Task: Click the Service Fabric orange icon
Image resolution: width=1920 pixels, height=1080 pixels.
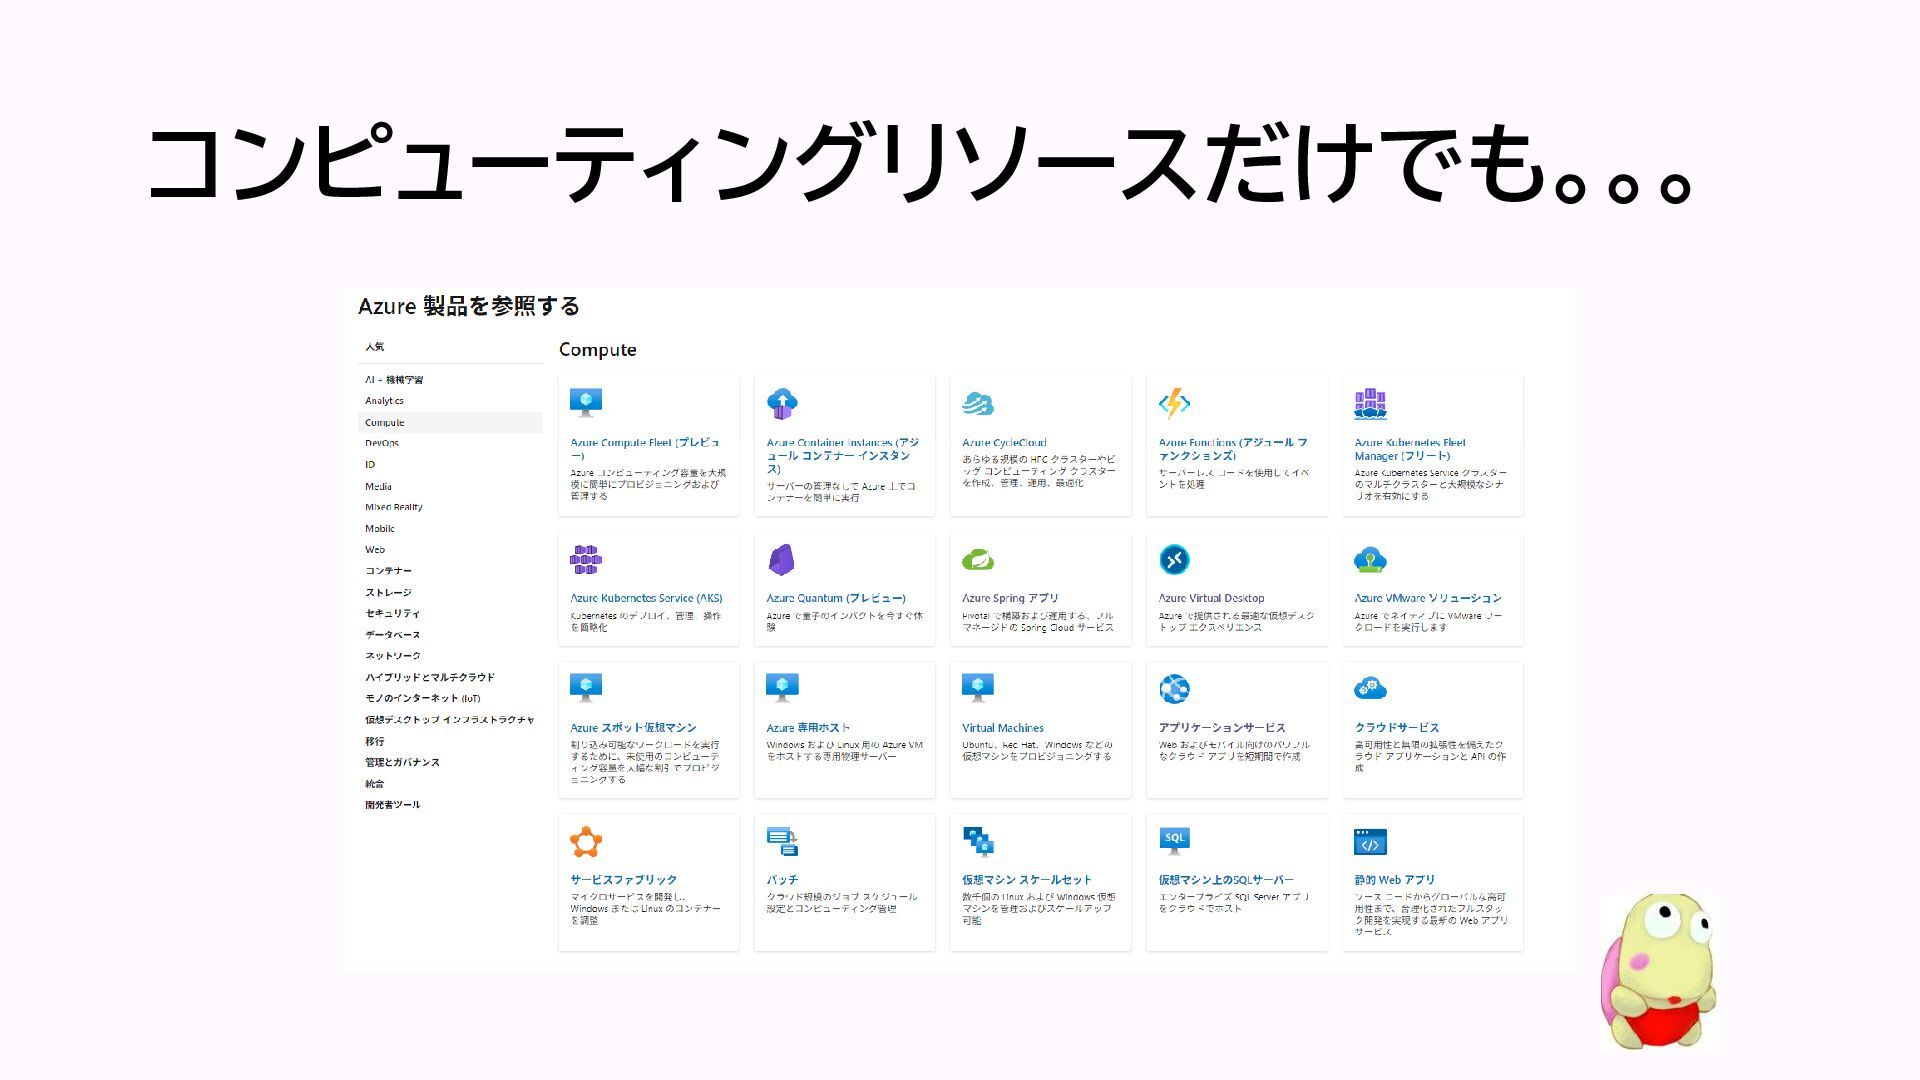Action: tap(586, 842)
